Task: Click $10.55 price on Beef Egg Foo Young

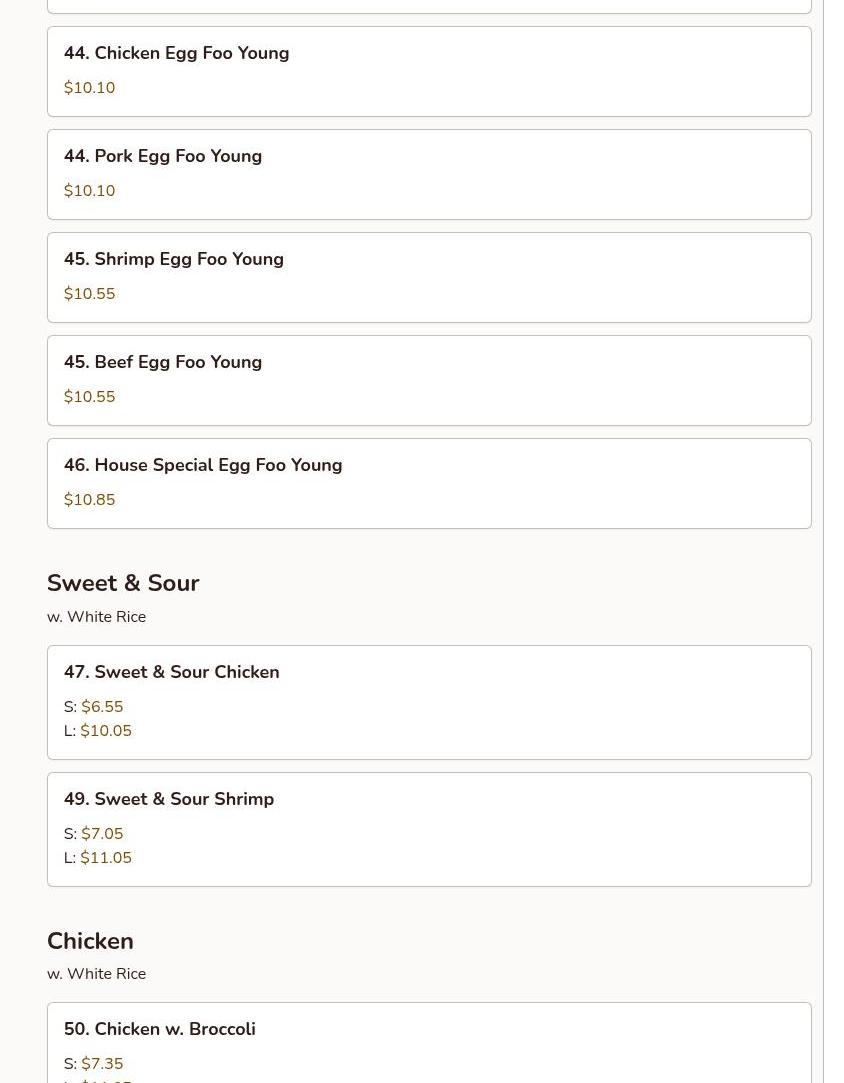Action: coord(90,397)
